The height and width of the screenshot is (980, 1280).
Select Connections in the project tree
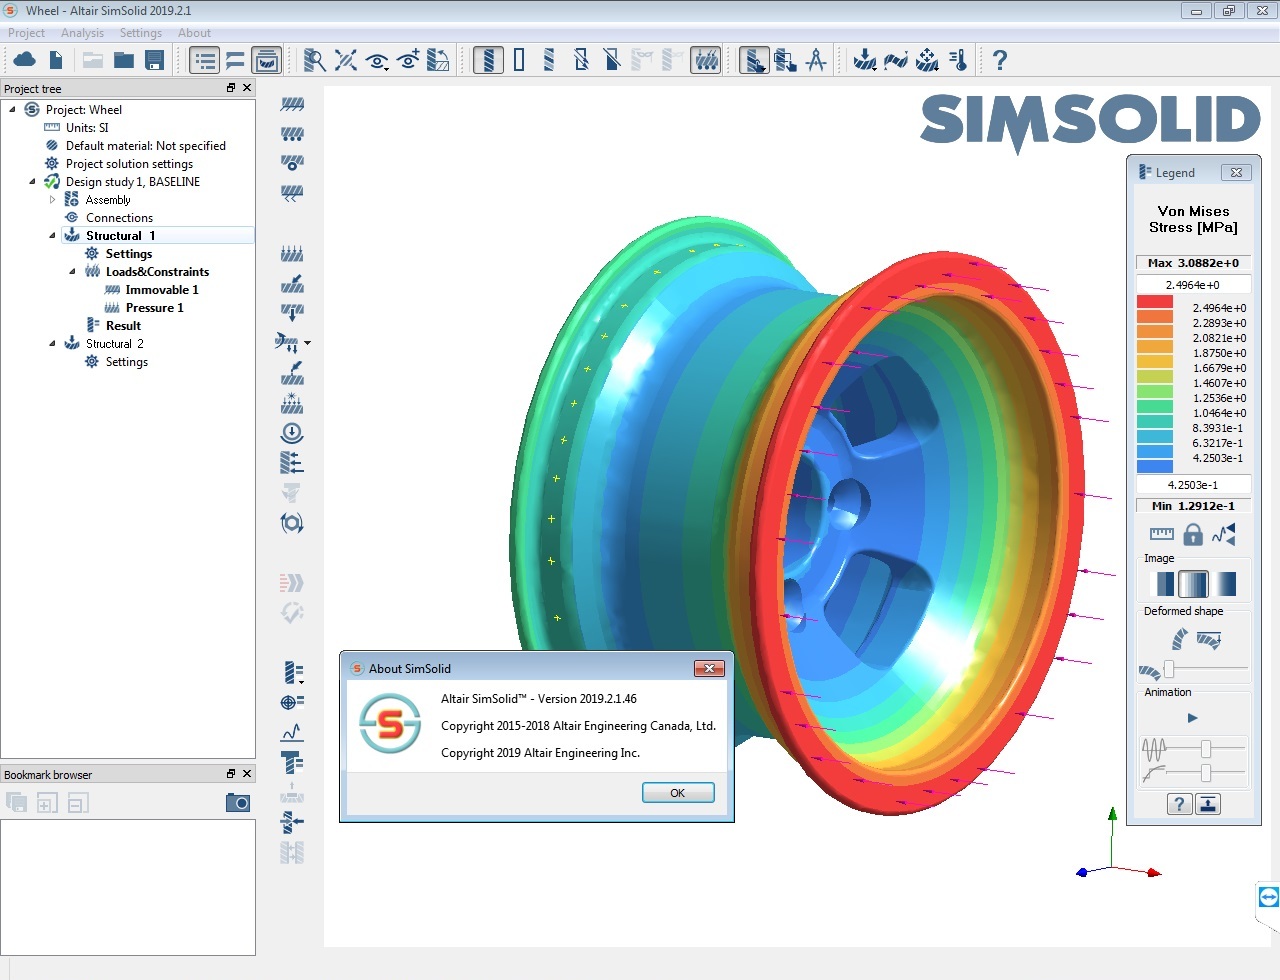(119, 218)
